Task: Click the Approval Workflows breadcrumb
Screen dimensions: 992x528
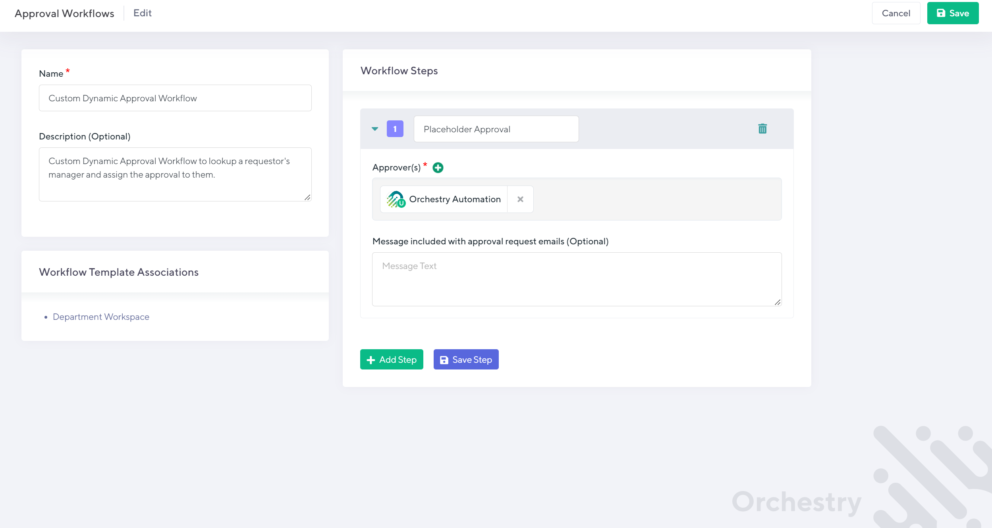Action: click(x=65, y=13)
